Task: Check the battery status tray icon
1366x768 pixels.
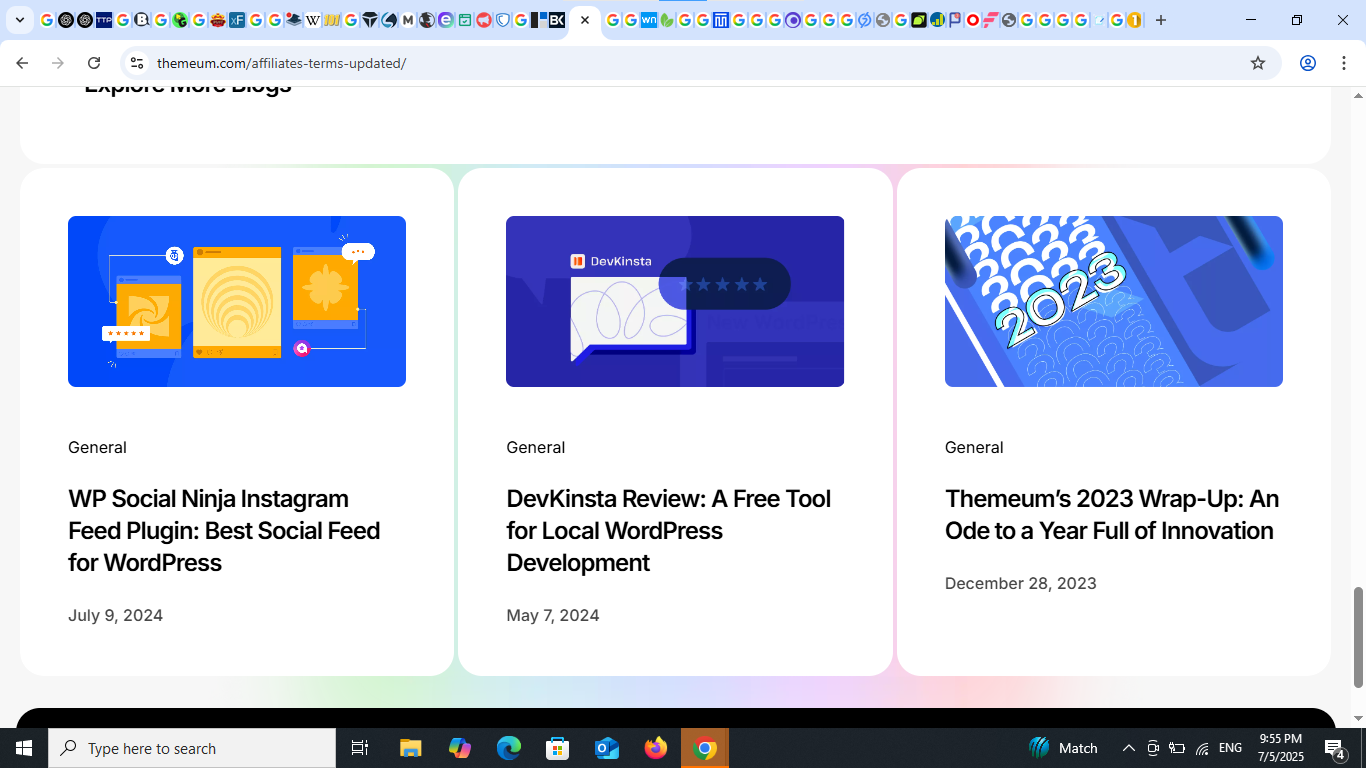Action: (1177, 748)
